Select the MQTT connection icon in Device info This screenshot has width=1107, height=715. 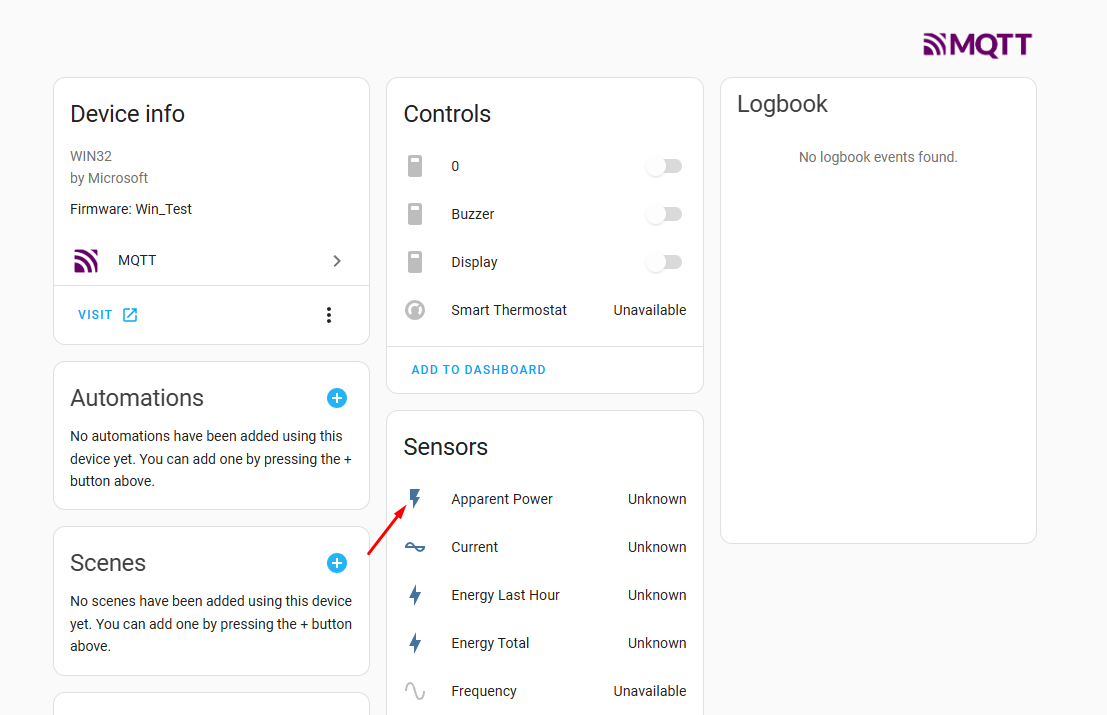tap(86, 260)
